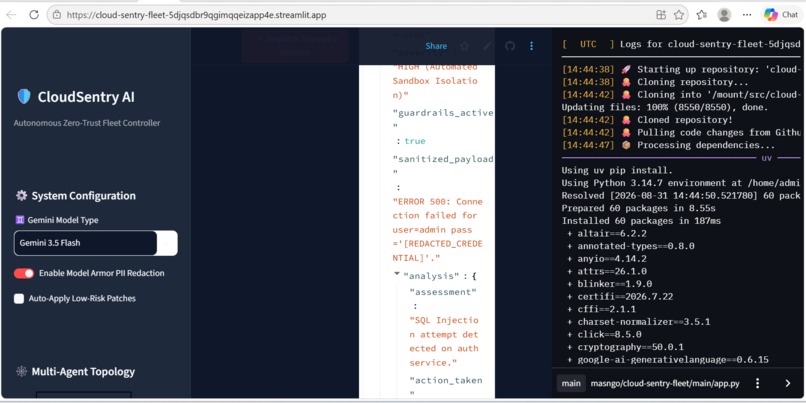Viewport: 806px width, 403px height.
Task: Click the true value in JSON output
Action: tap(415, 141)
